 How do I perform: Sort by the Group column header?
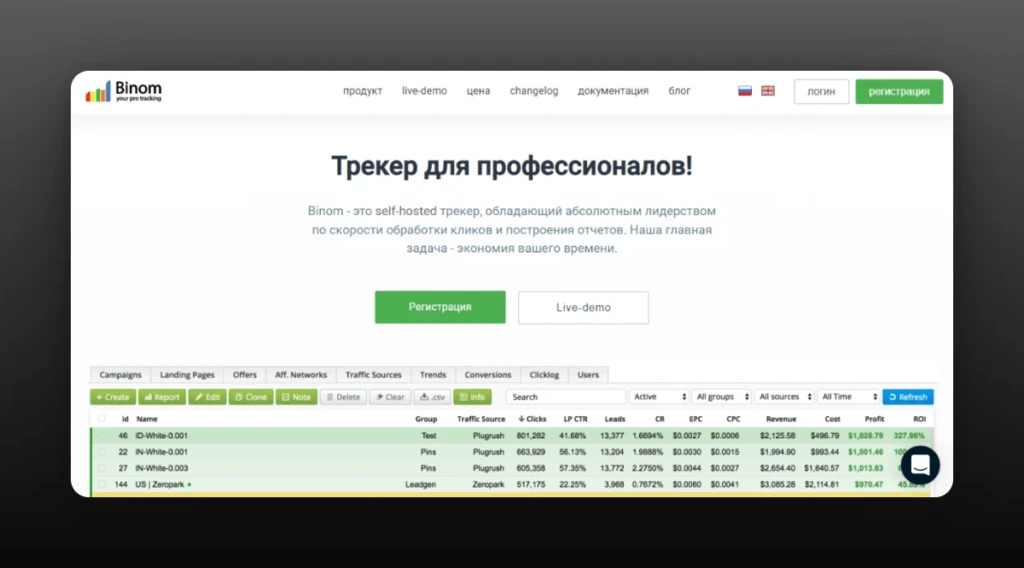426,419
